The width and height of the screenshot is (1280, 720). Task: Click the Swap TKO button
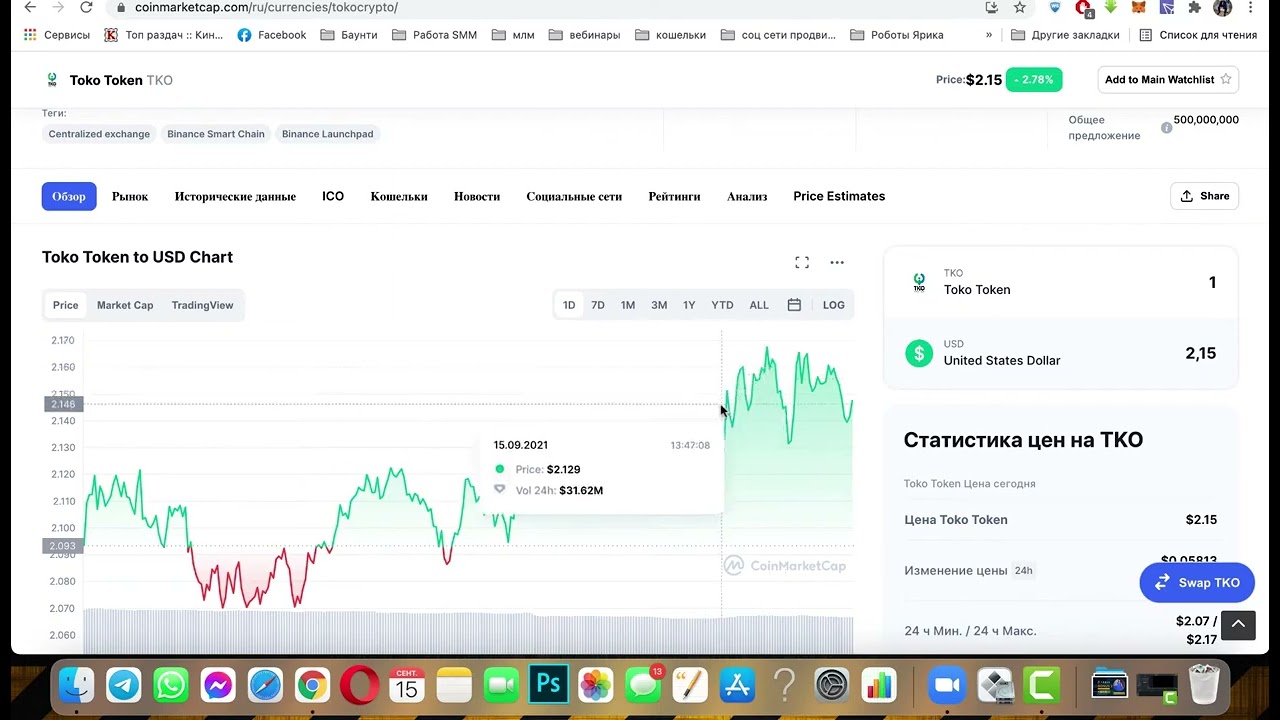(1197, 583)
